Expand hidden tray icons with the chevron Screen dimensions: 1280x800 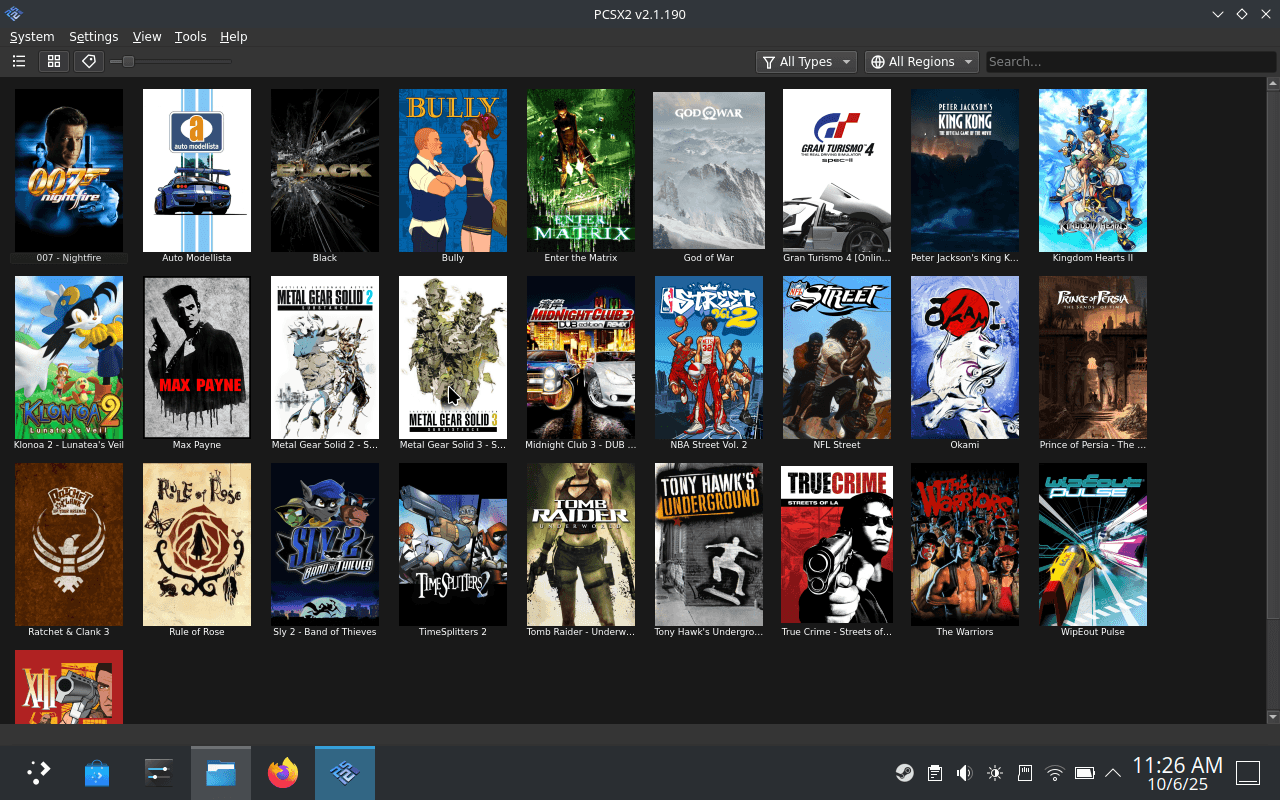1112,772
